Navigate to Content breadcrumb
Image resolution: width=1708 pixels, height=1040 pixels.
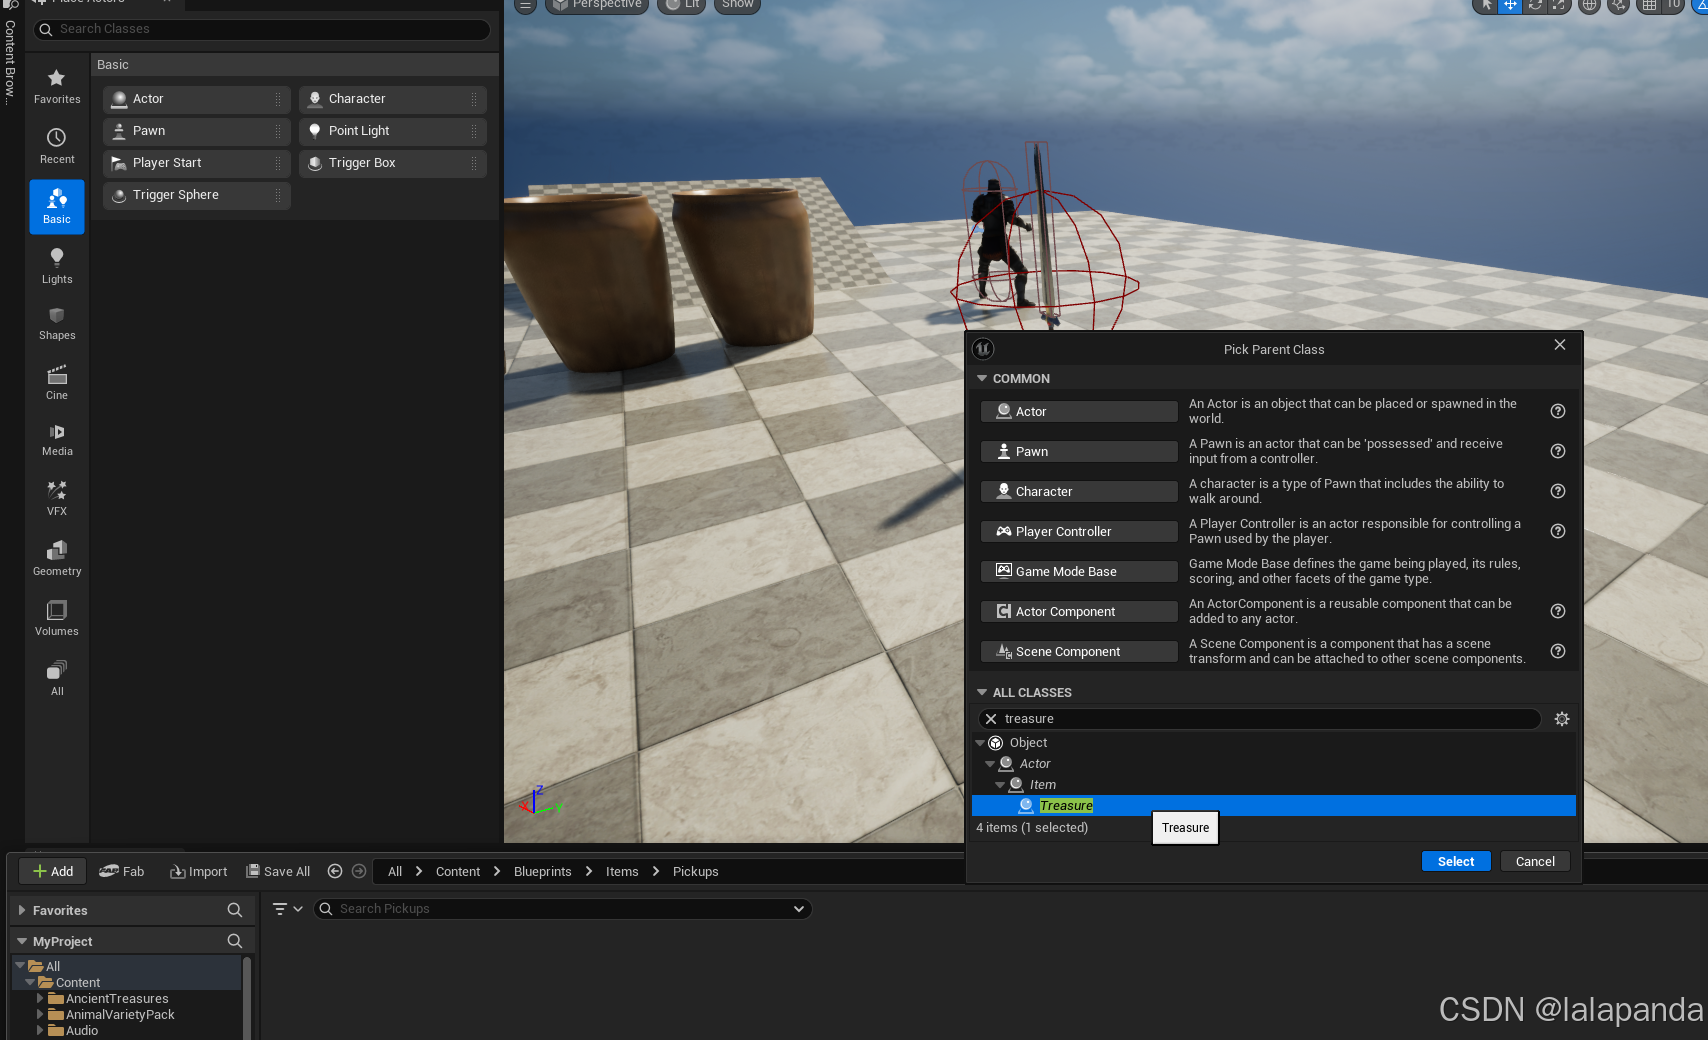tap(458, 872)
